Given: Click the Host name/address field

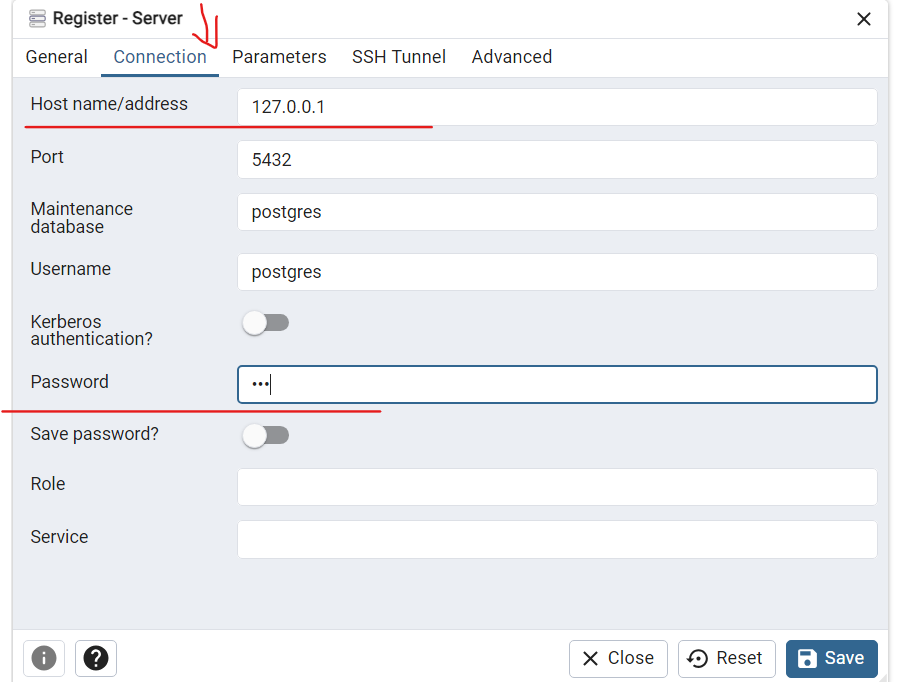Looking at the screenshot, I should [557, 107].
